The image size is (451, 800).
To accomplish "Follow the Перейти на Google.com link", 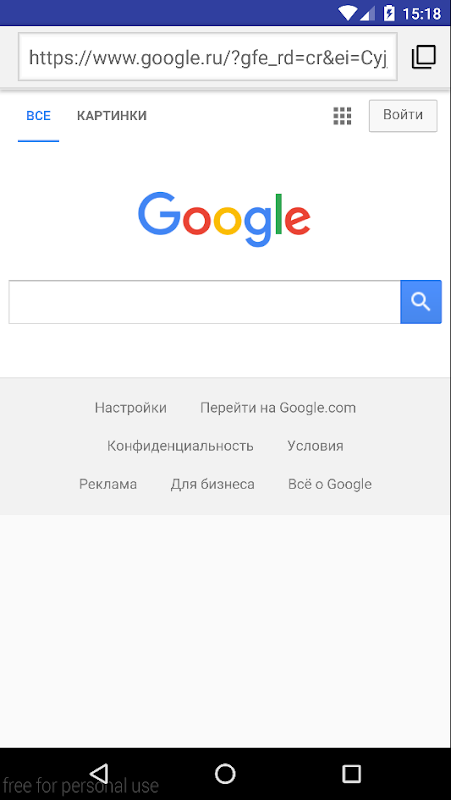I will 278,408.
